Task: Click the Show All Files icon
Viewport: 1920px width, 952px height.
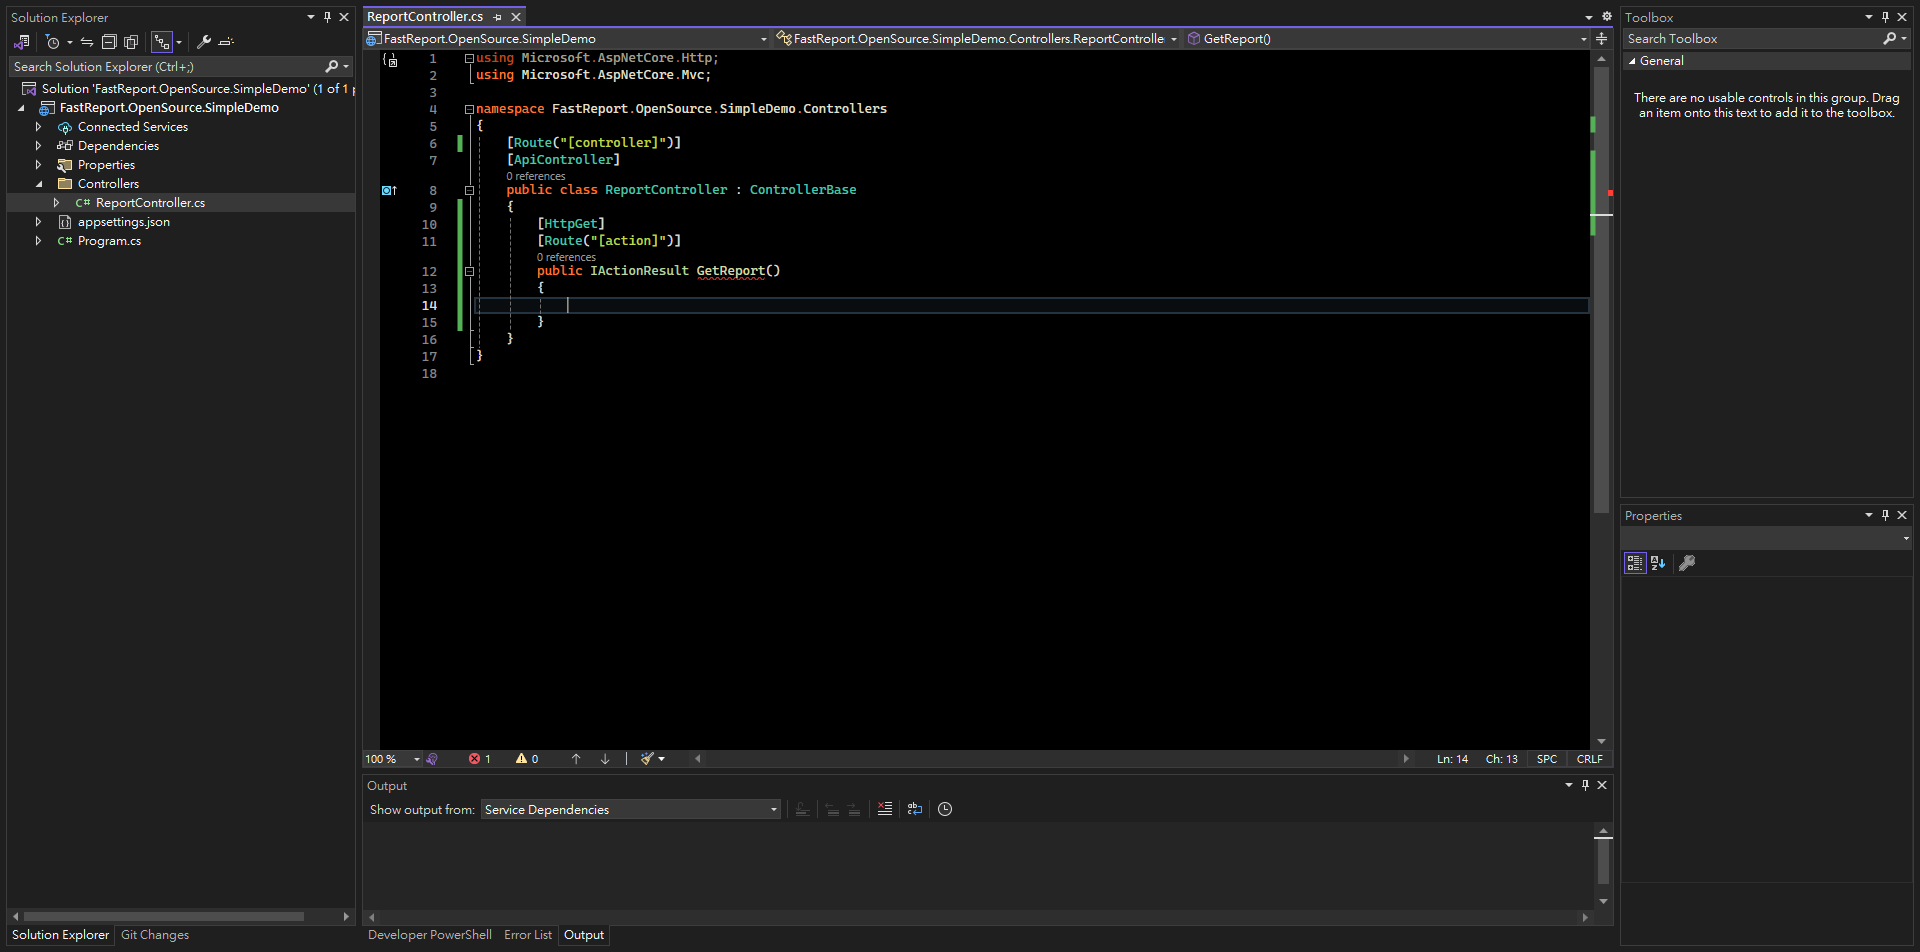Action: 131,42
